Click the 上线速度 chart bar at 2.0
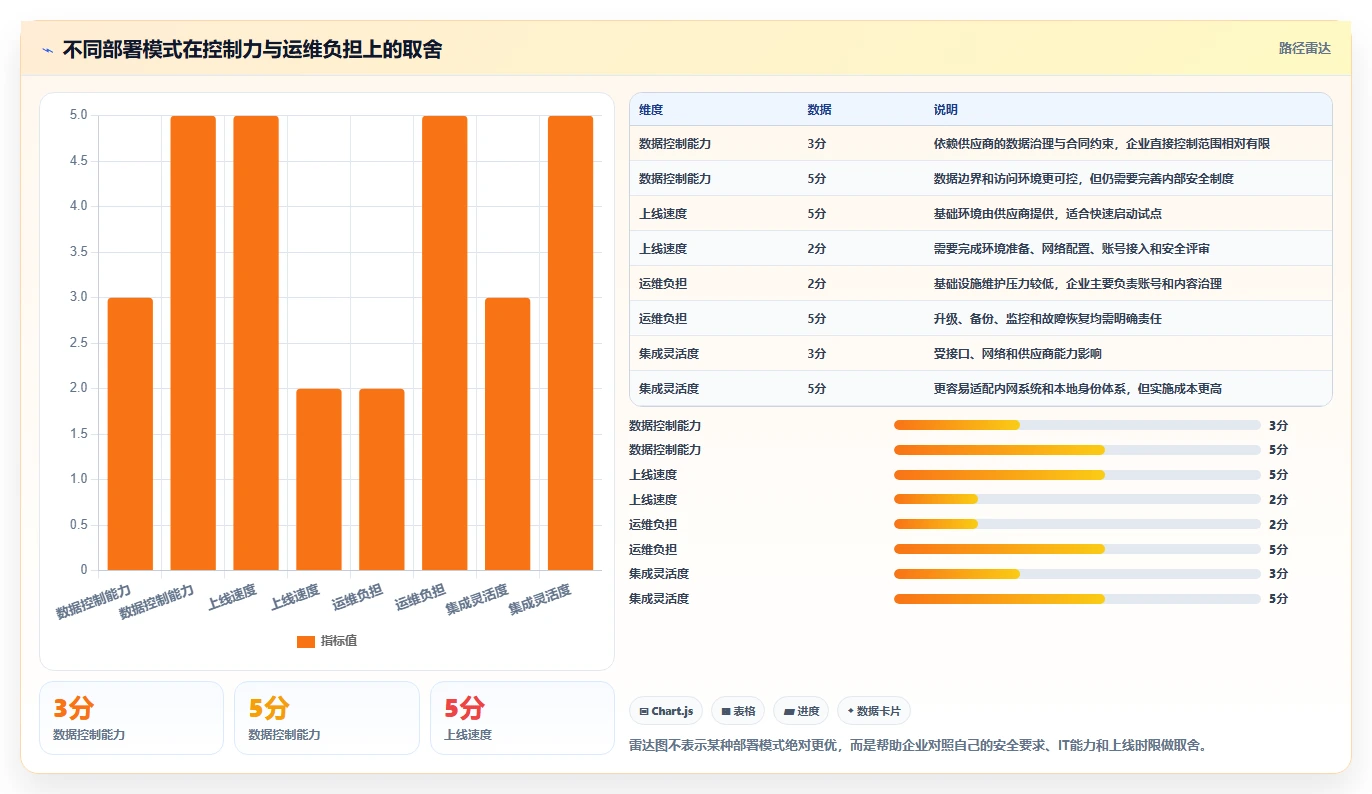 tap(319, 479)
